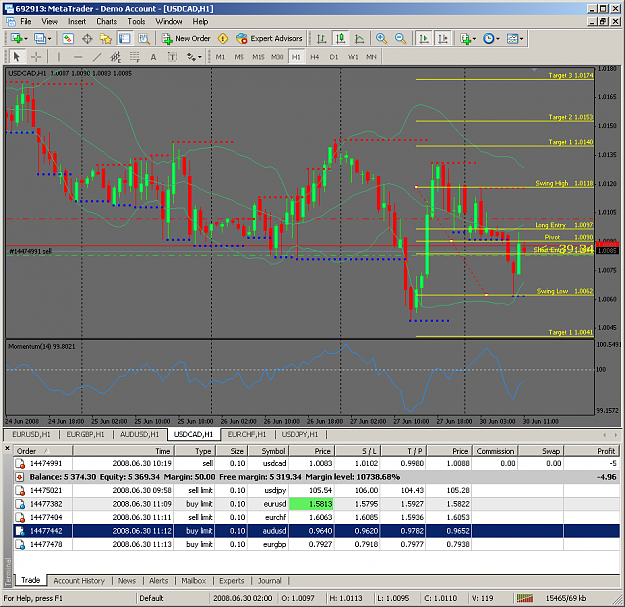Switch to M1 timeframe
Viewport: 625px width, 607px height.
pyautogui.click(x=220, y=57)
